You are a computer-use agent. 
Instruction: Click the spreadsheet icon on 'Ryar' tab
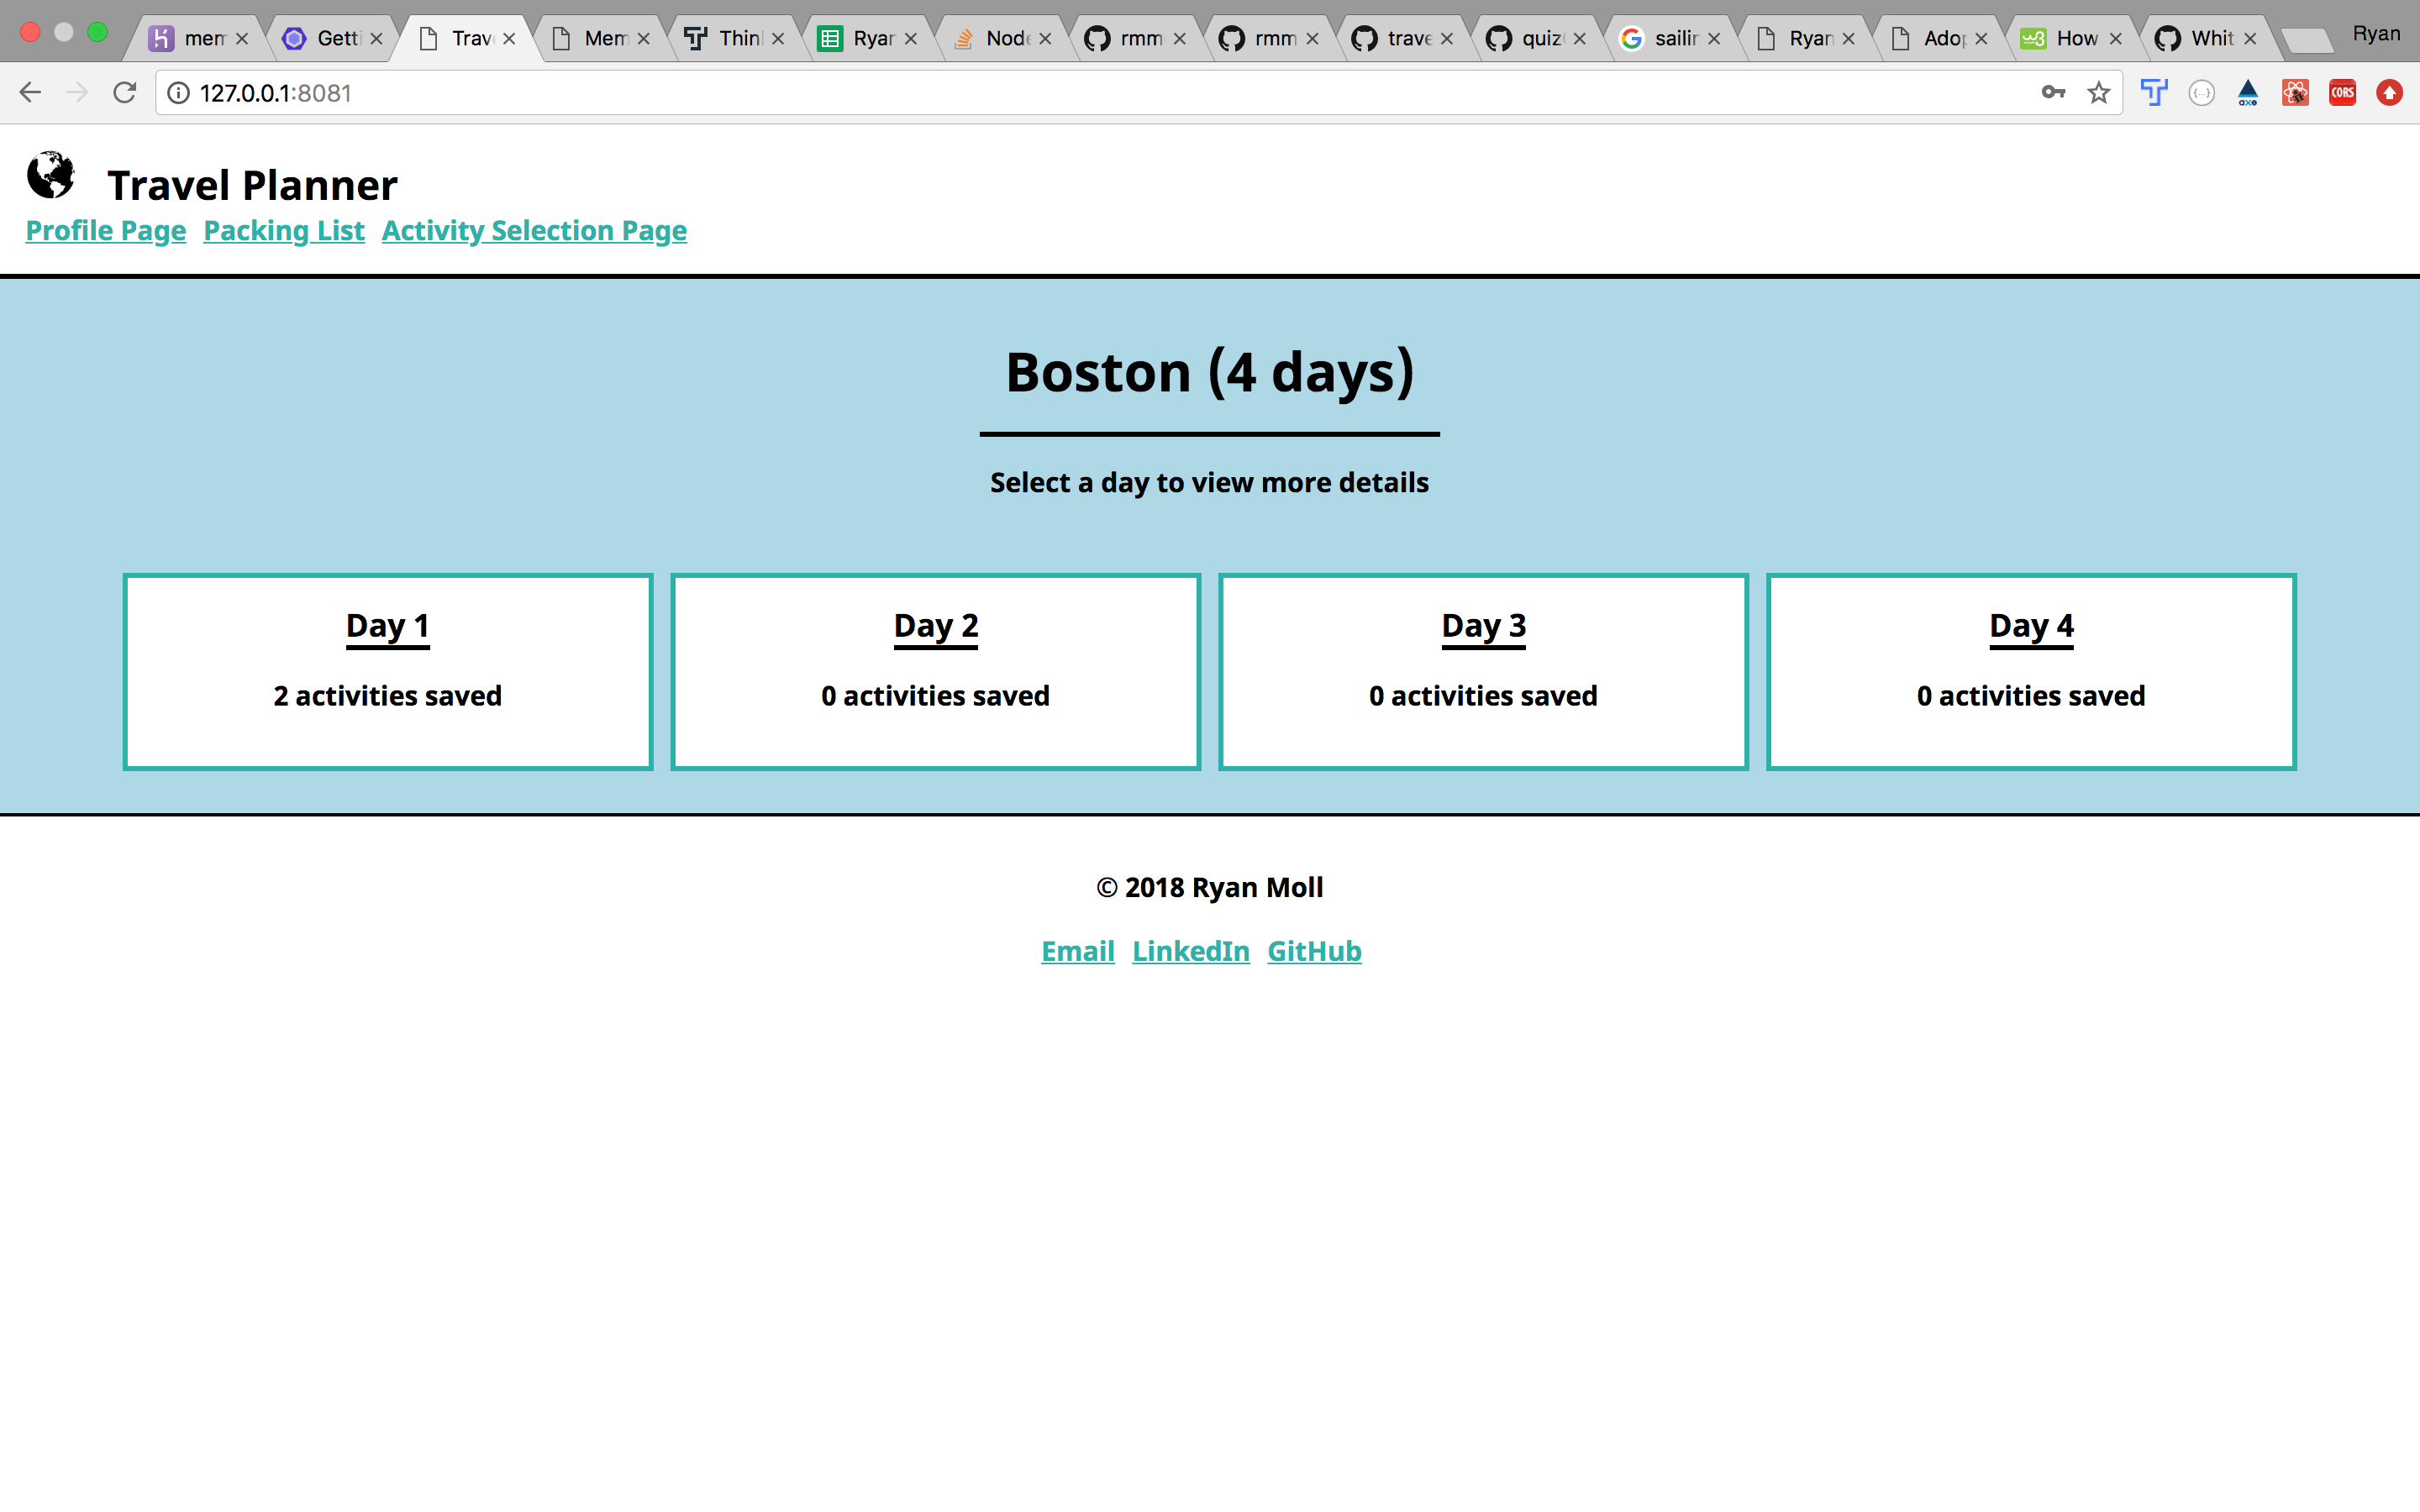click(830, 39)
